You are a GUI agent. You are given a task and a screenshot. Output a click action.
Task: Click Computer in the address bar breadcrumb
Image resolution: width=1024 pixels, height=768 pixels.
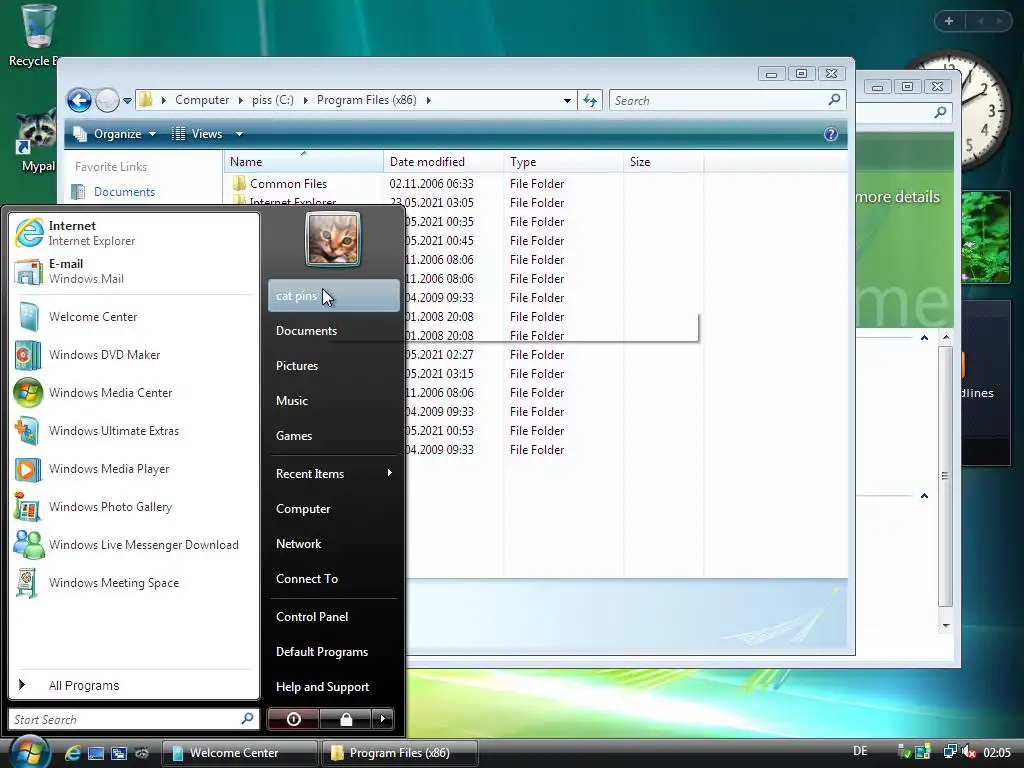pyautogui.click(x=202, y=100)
